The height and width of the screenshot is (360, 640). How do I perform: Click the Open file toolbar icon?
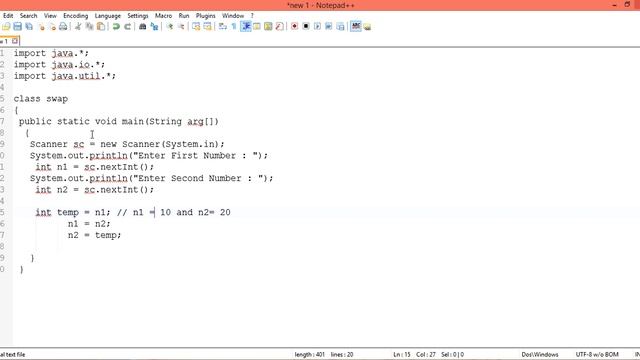6,27
